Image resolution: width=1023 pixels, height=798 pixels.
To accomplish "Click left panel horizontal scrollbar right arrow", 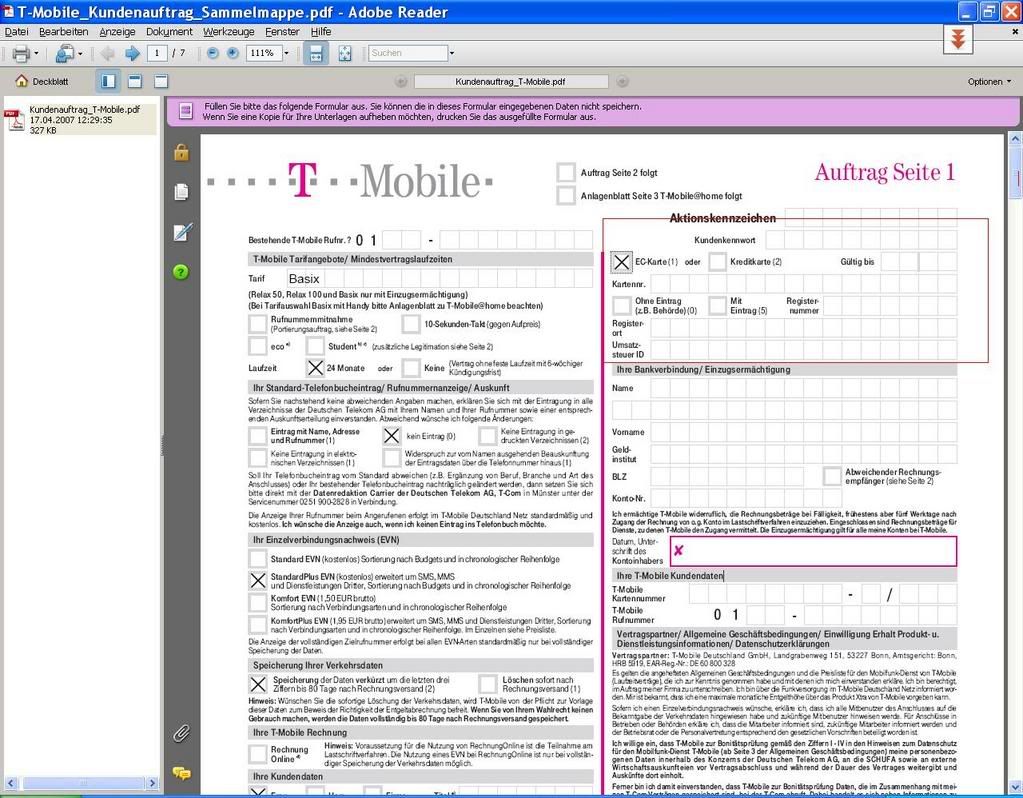I will [x=152, y=782].
